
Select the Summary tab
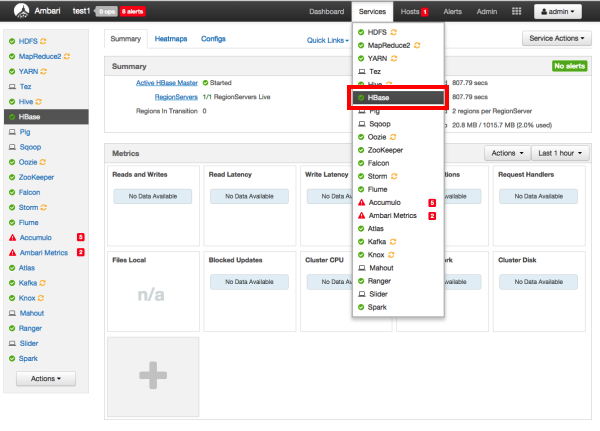click(126, 39)
